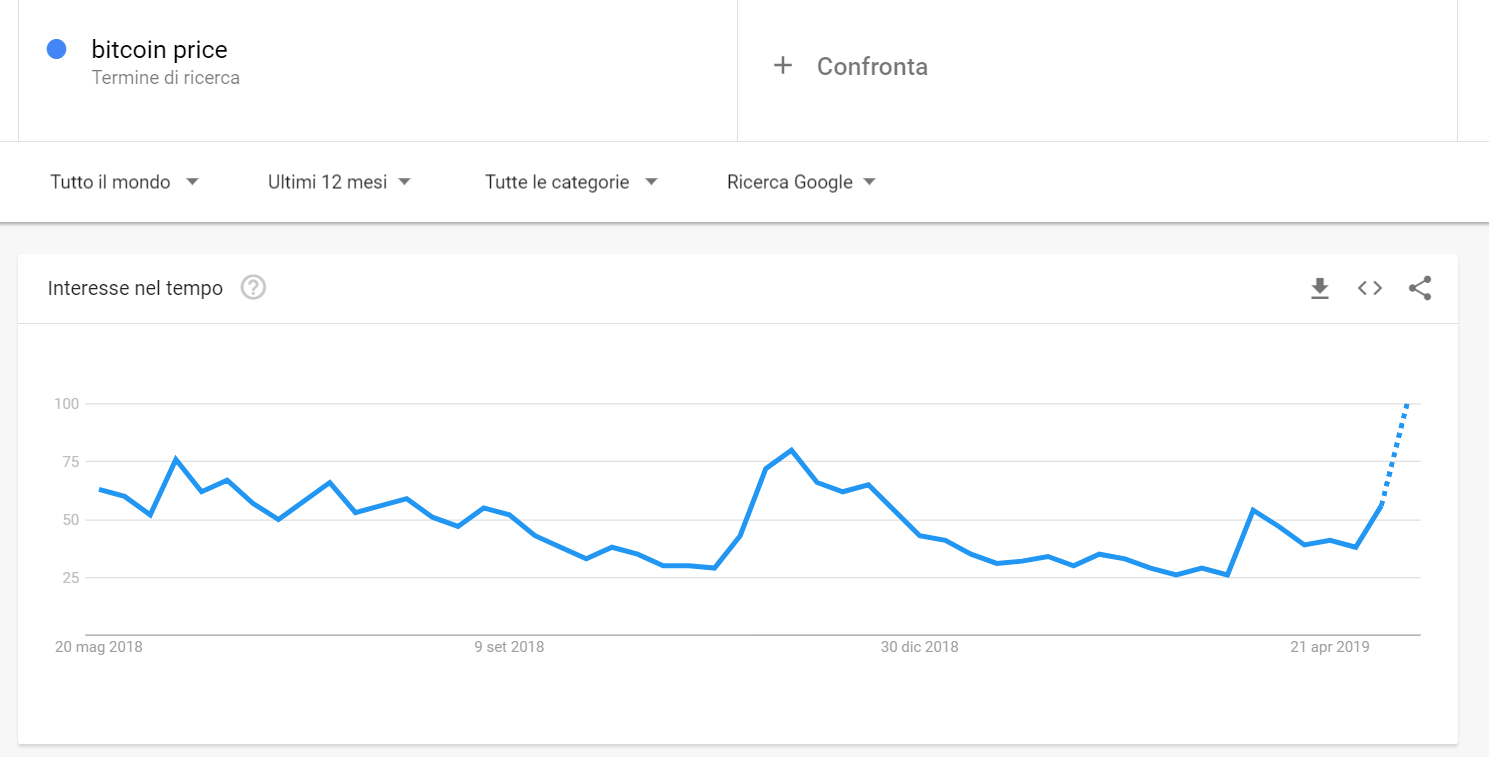The height and width of the screenshot is (757, 1489).
Task: Click the Interesse nel tempo heading
Action: 135,288
